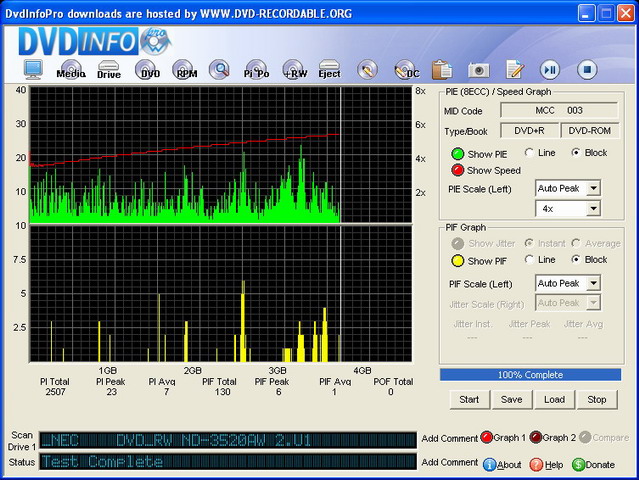
Task: Click the About info icon
Action: tap(489, 465)
